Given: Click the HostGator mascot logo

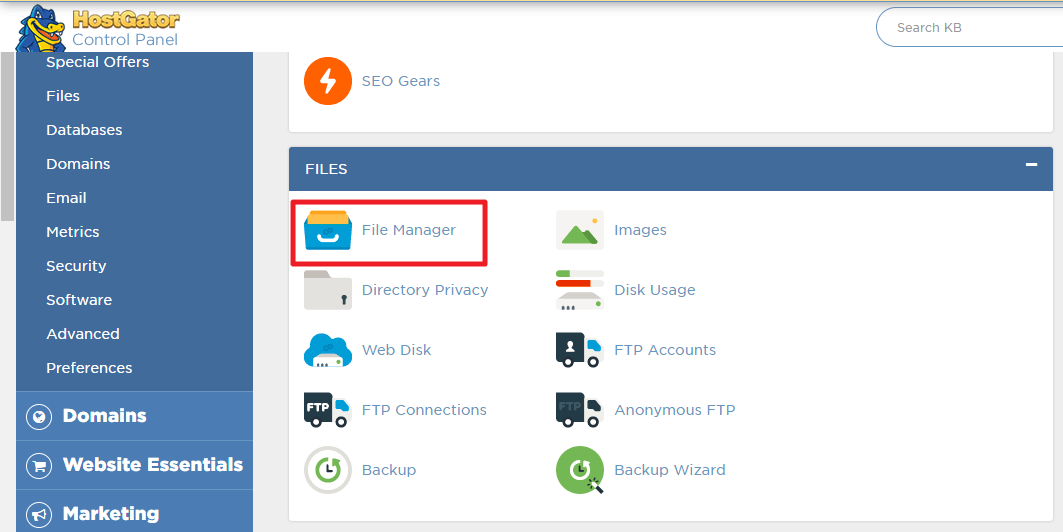Looking at the screenshot, I should click(41, 28).
